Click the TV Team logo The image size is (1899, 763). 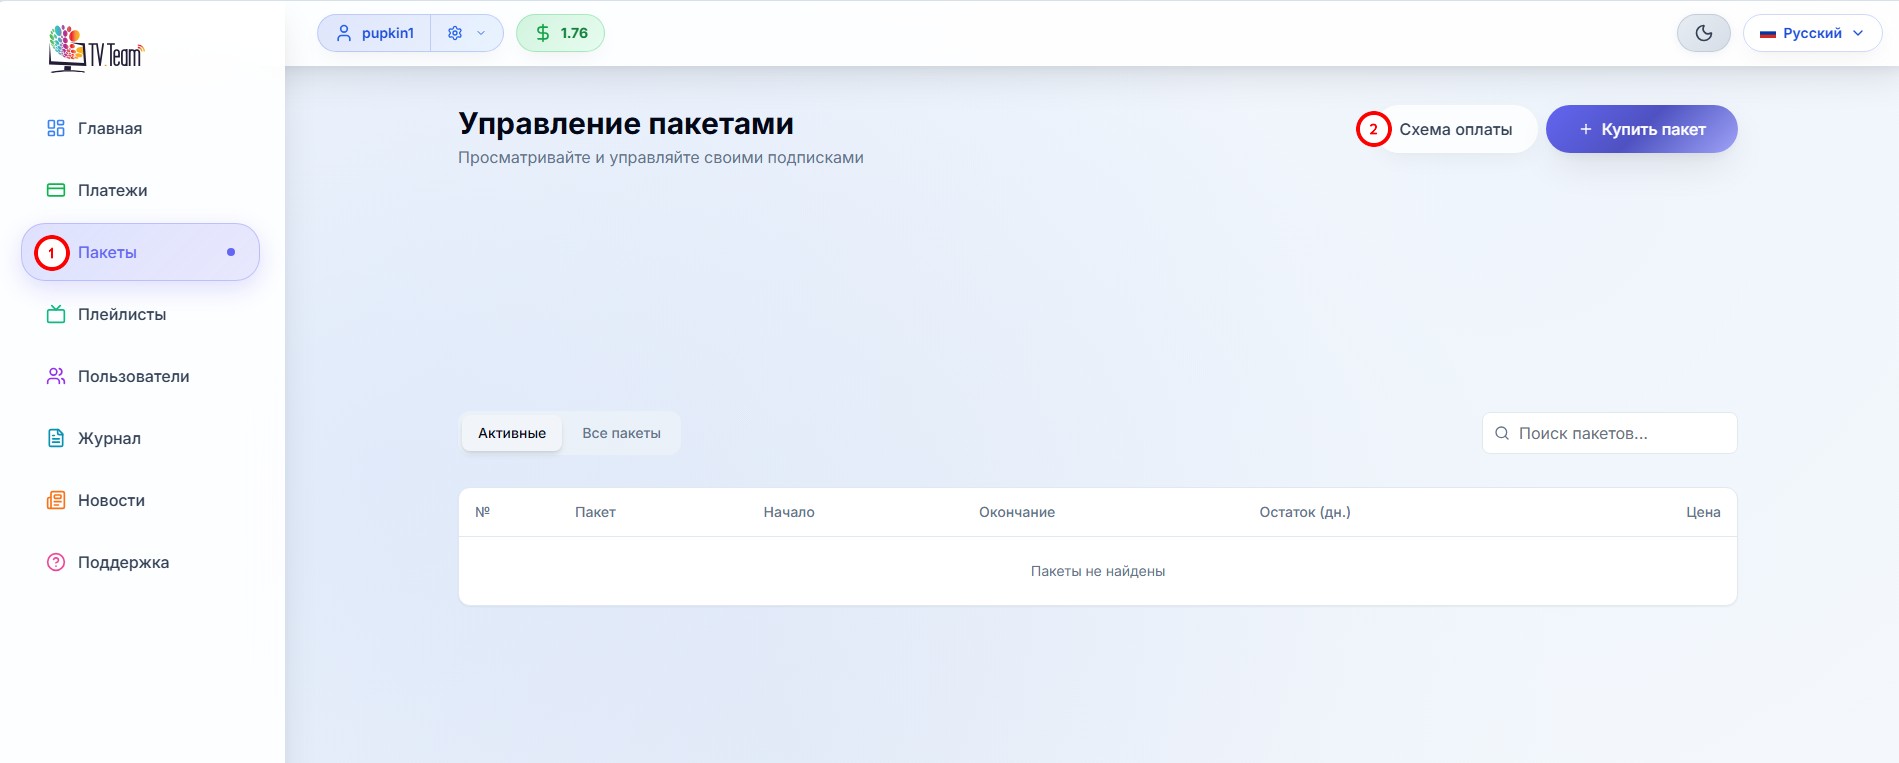96,48
